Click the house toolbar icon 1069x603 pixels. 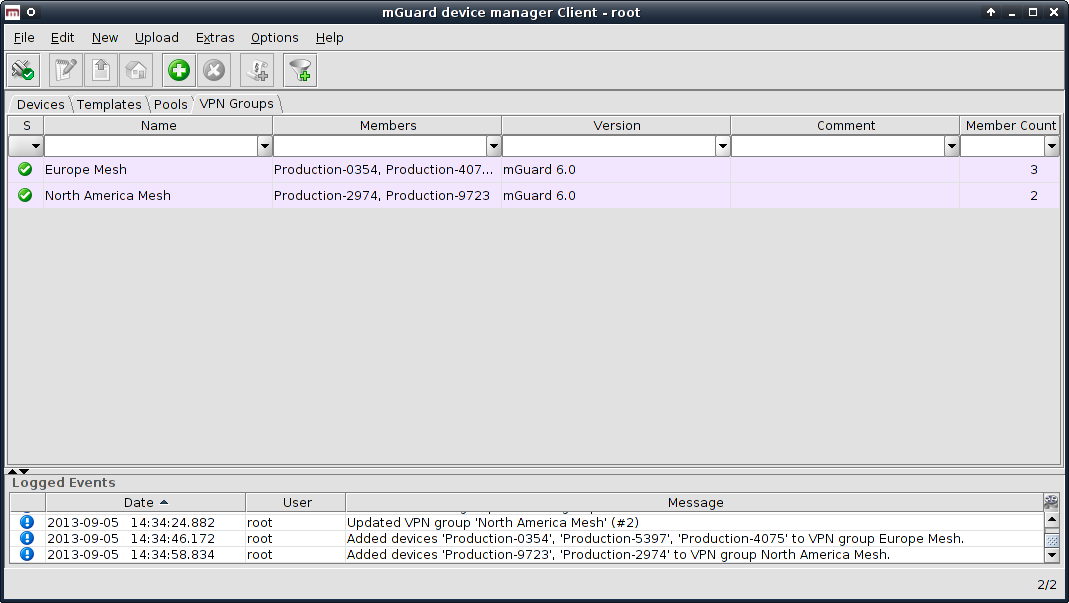pyautogui.click(x=136, y=70)
